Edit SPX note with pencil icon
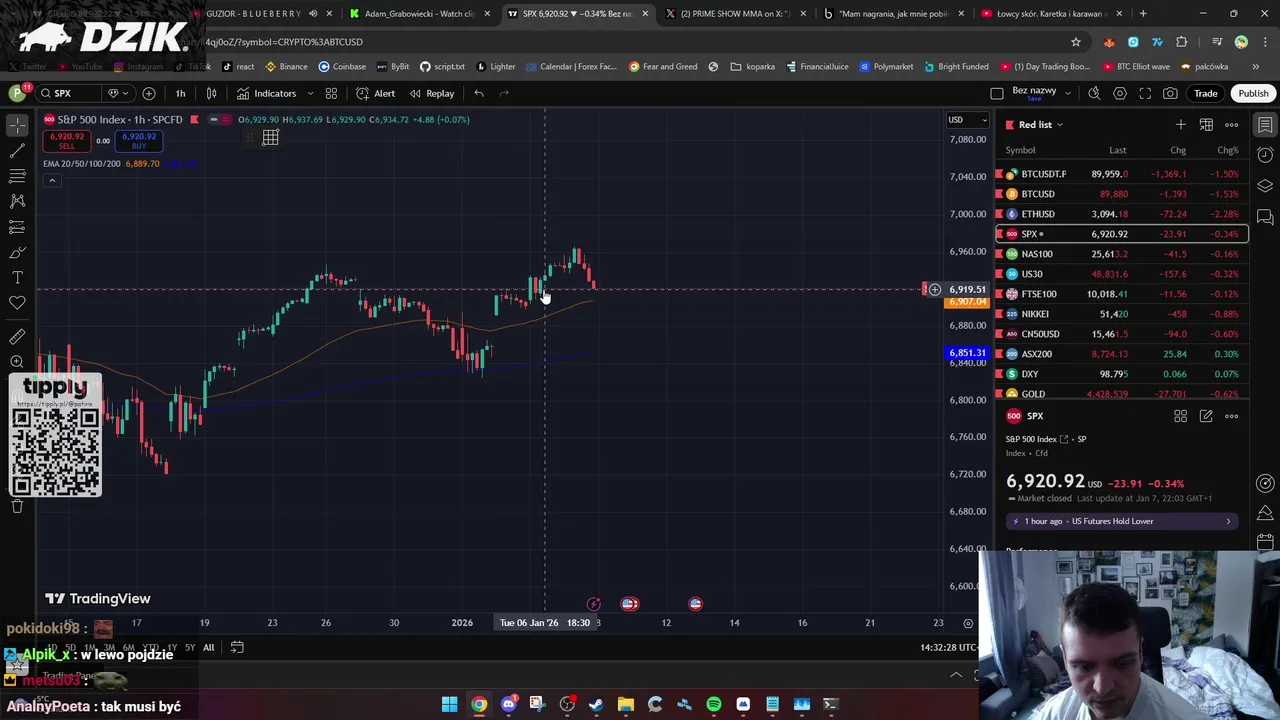 (x=1206, y=416)
